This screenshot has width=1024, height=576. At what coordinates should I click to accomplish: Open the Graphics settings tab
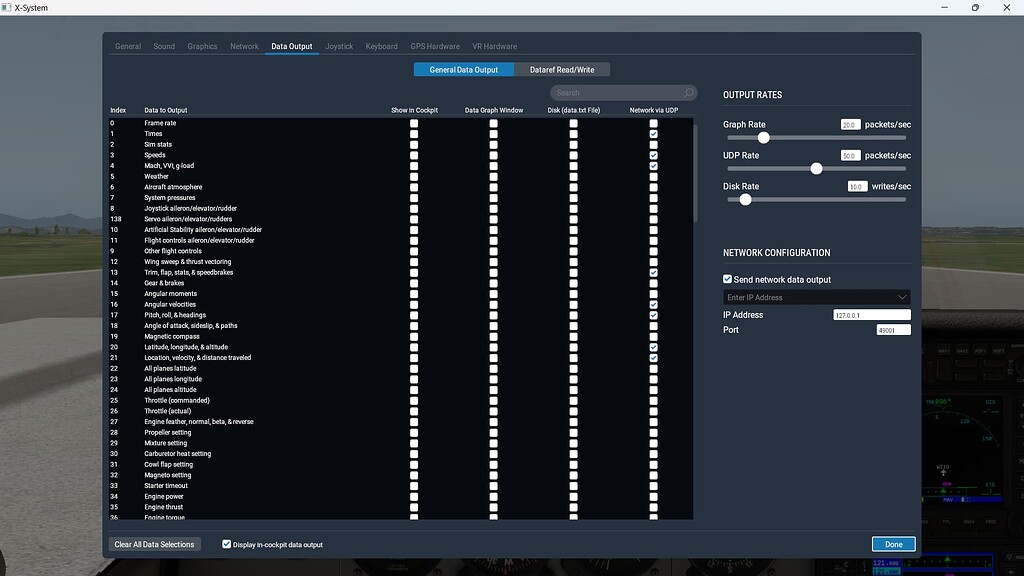click(x=202, y=46)
